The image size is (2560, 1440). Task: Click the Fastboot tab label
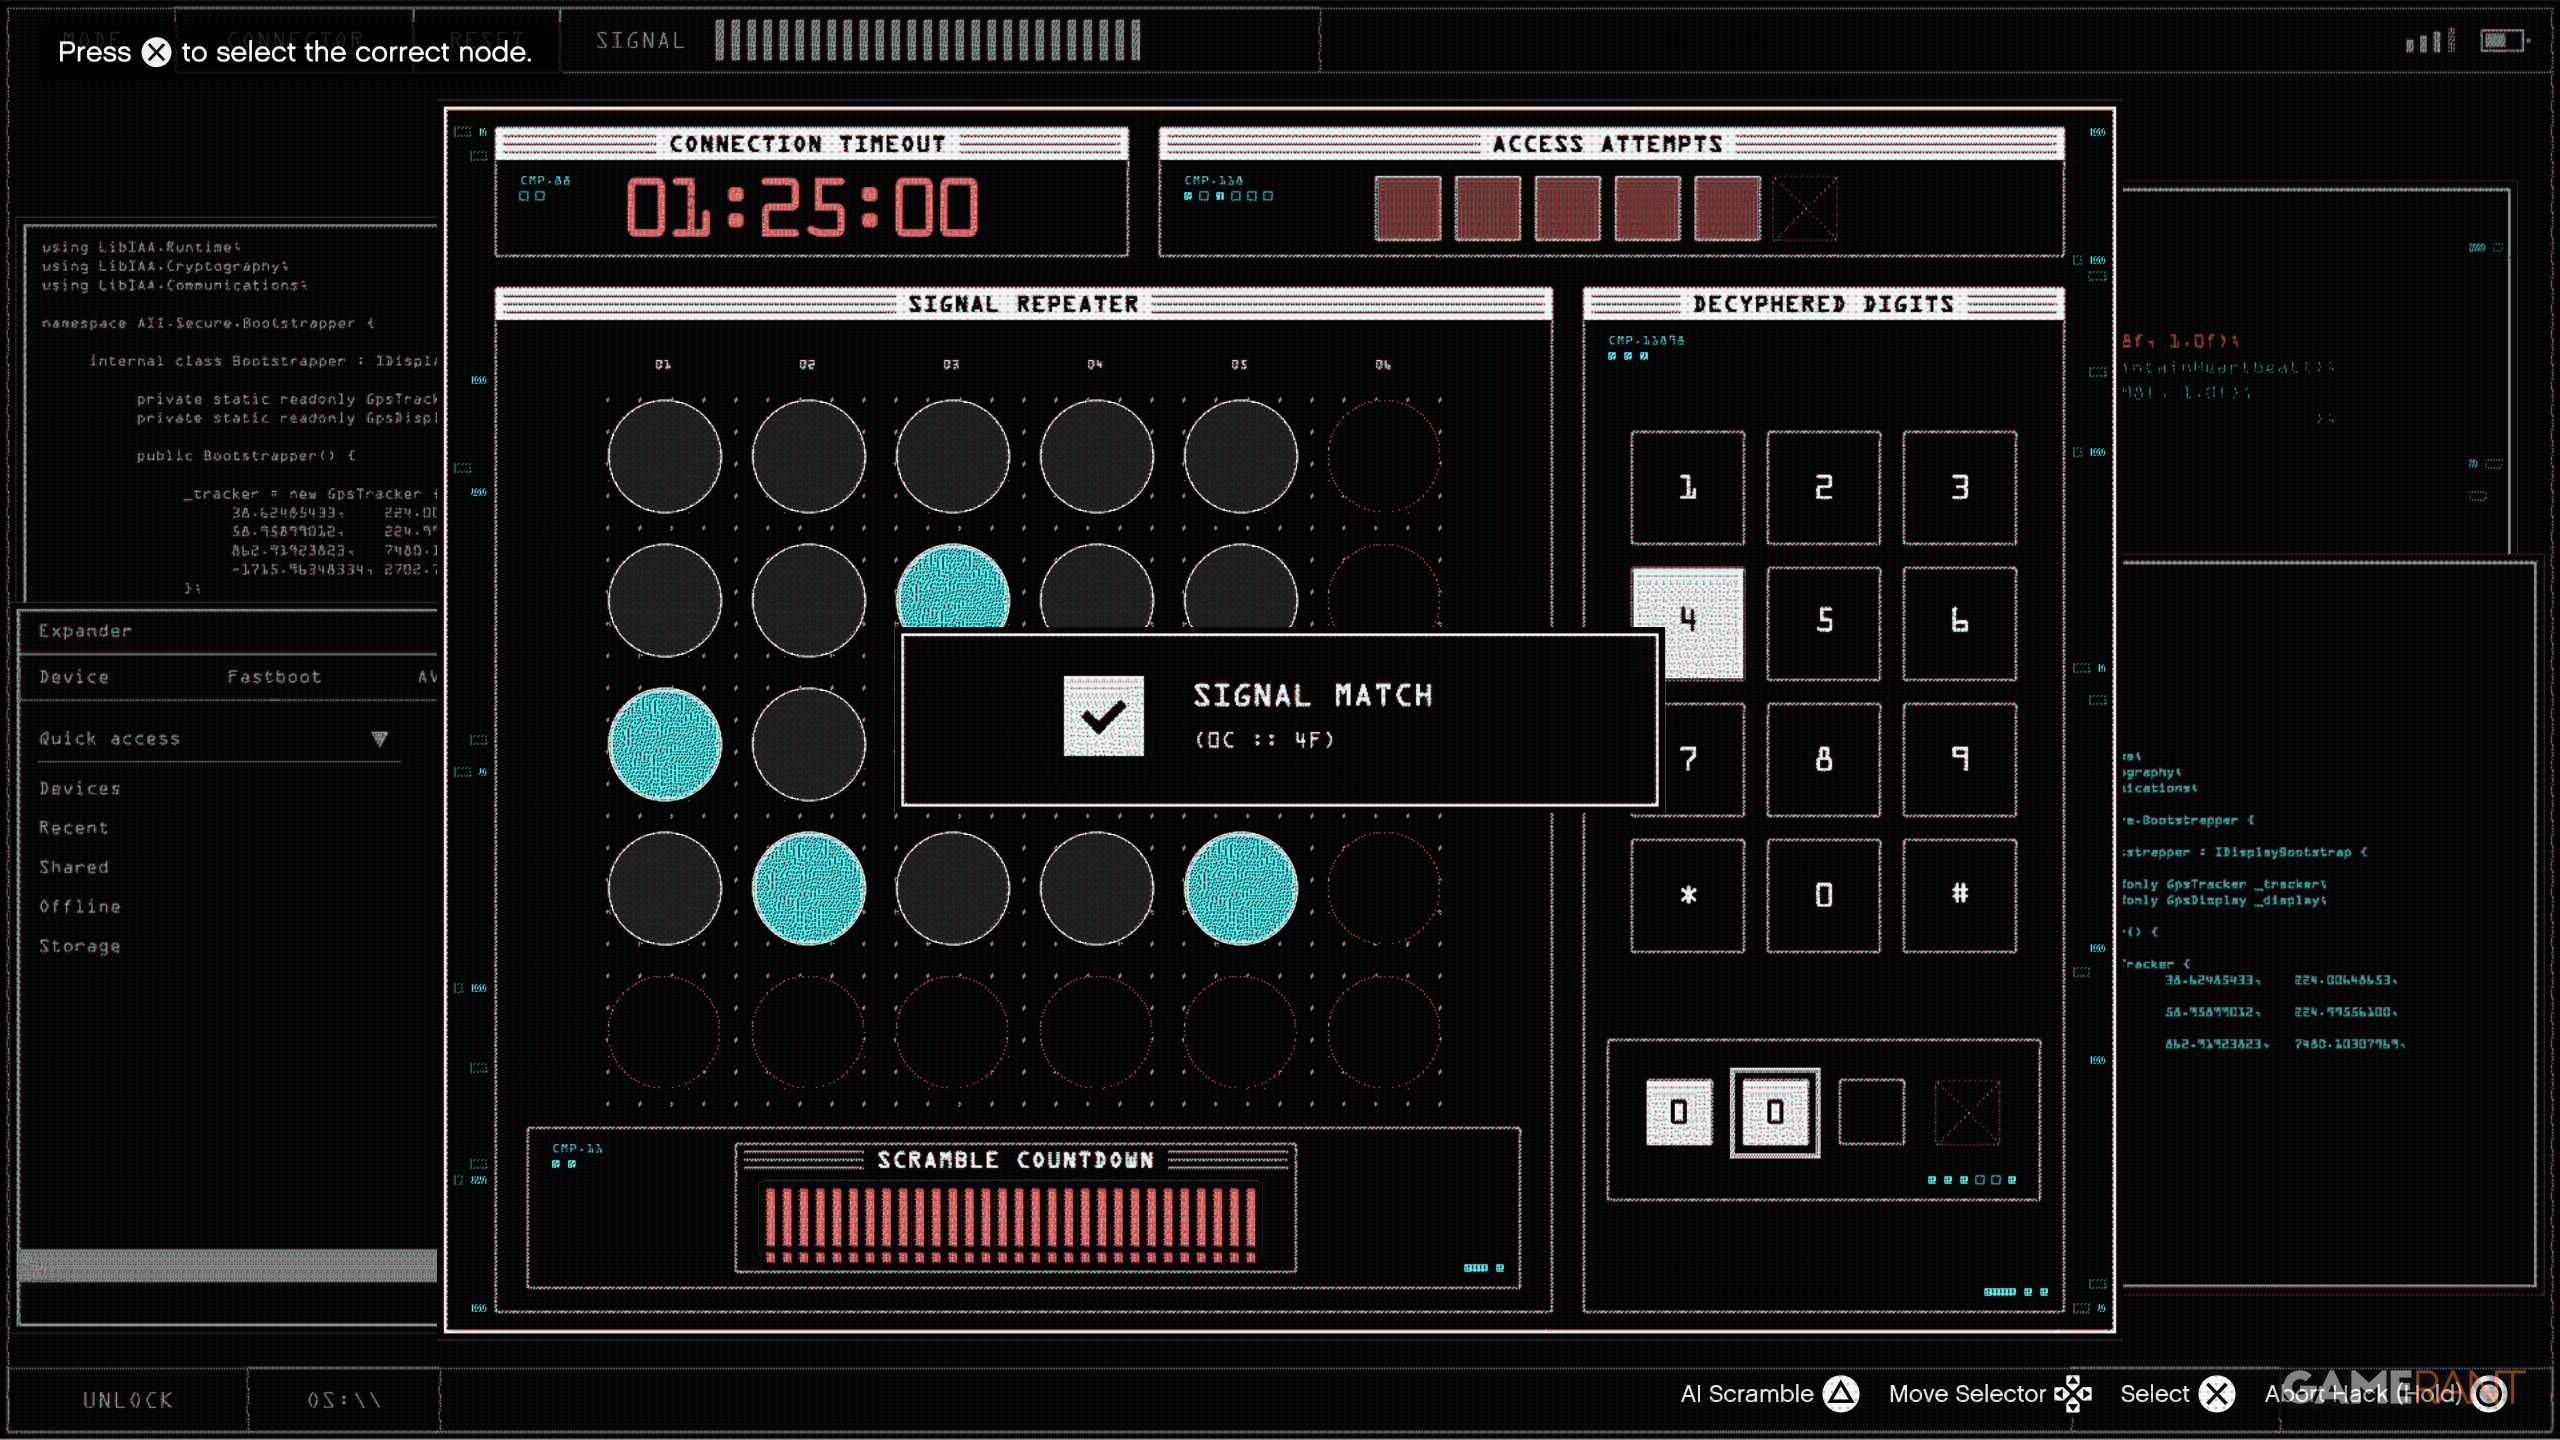point(274,677)
